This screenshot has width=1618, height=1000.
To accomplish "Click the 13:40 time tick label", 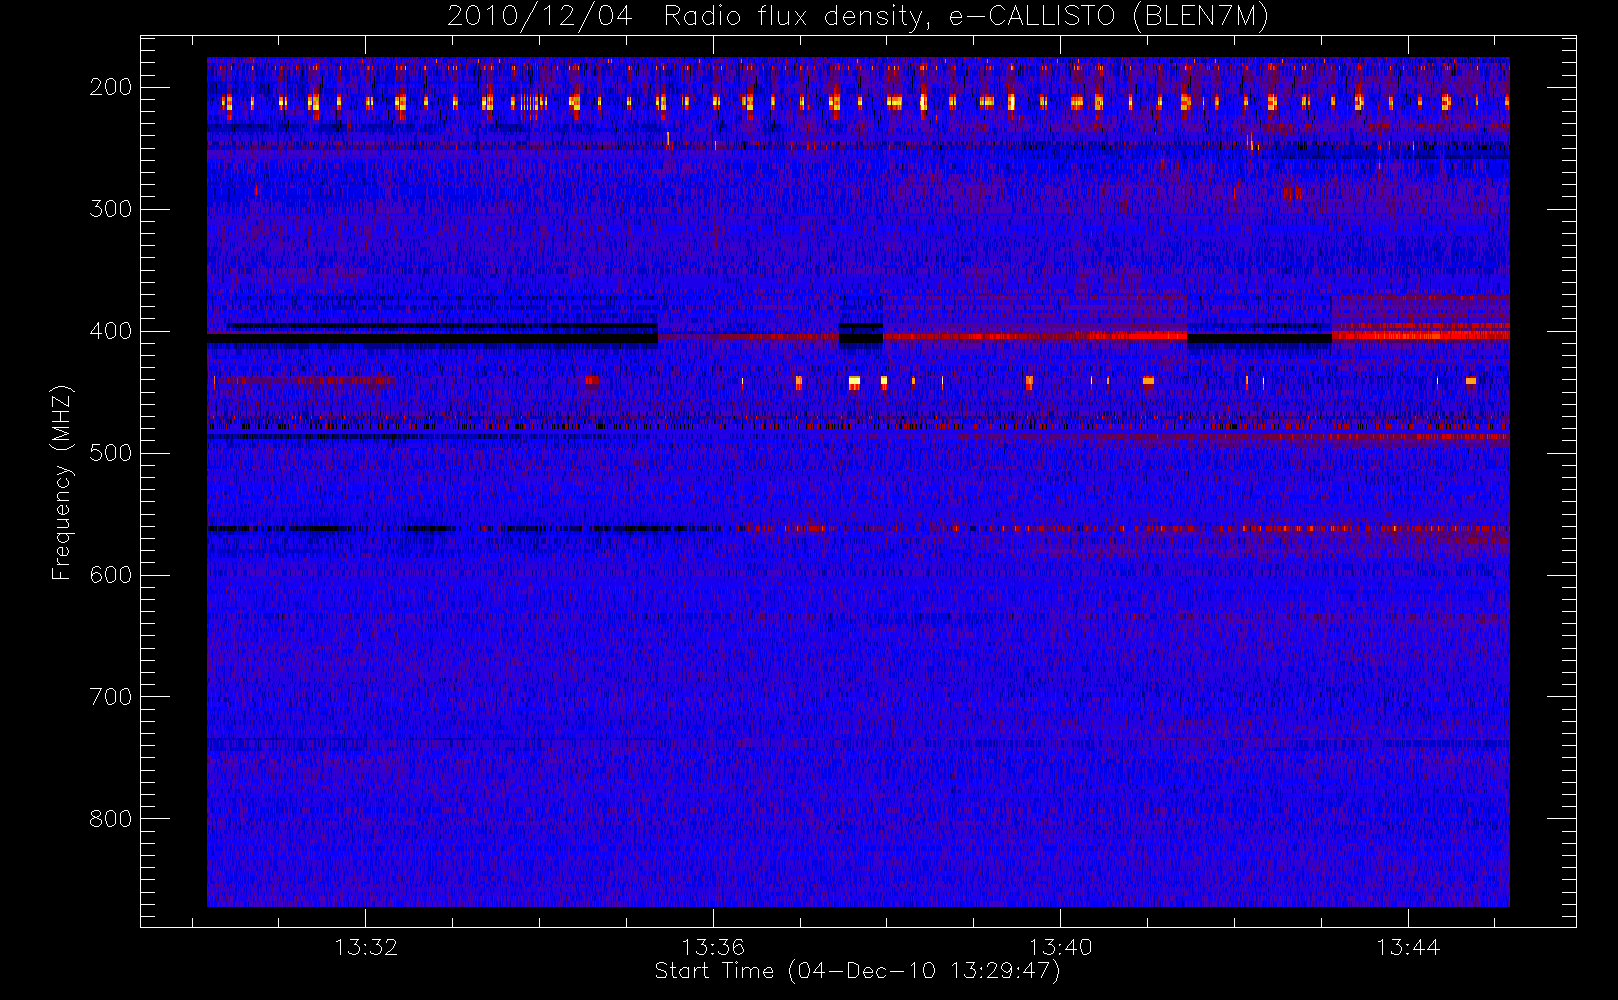I will [x=1060, y=947].
